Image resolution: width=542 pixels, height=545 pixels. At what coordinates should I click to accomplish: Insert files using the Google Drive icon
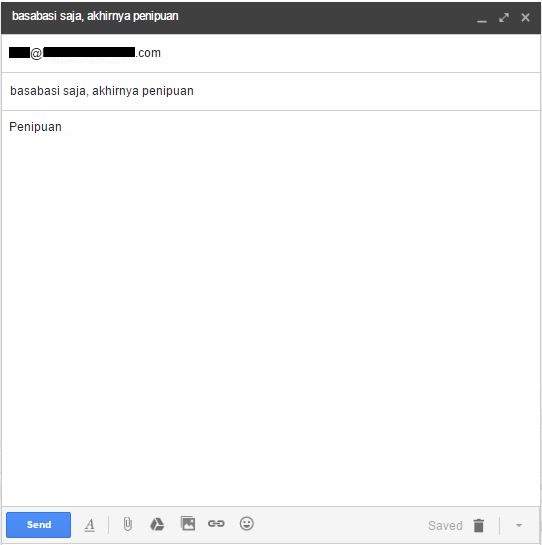157,524
